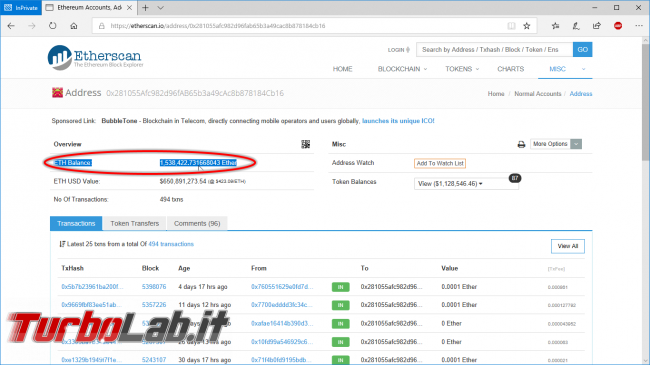Viewport: 650px width, 365px height.
Task: Click the sort icon beside Latest 25 txns
Action: point(62,244)
